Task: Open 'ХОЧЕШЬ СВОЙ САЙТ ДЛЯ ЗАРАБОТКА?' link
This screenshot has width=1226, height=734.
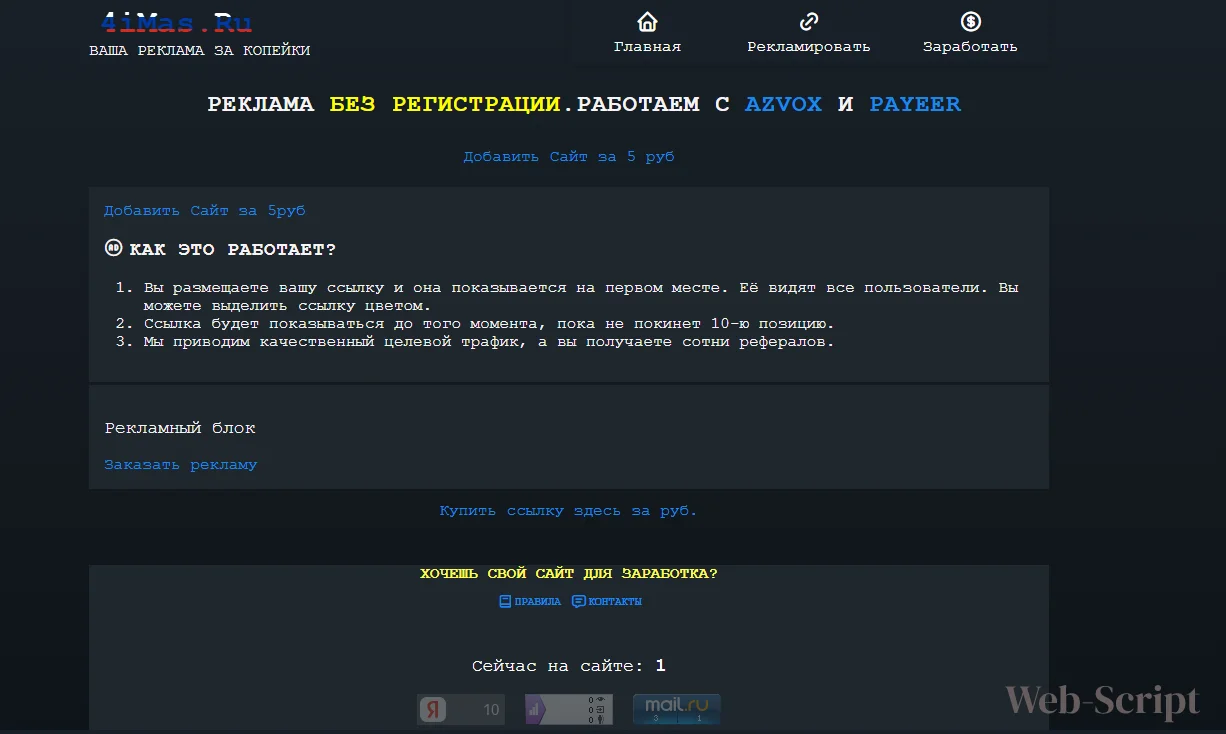Action: pyautogui.click(x=568, y=574)
